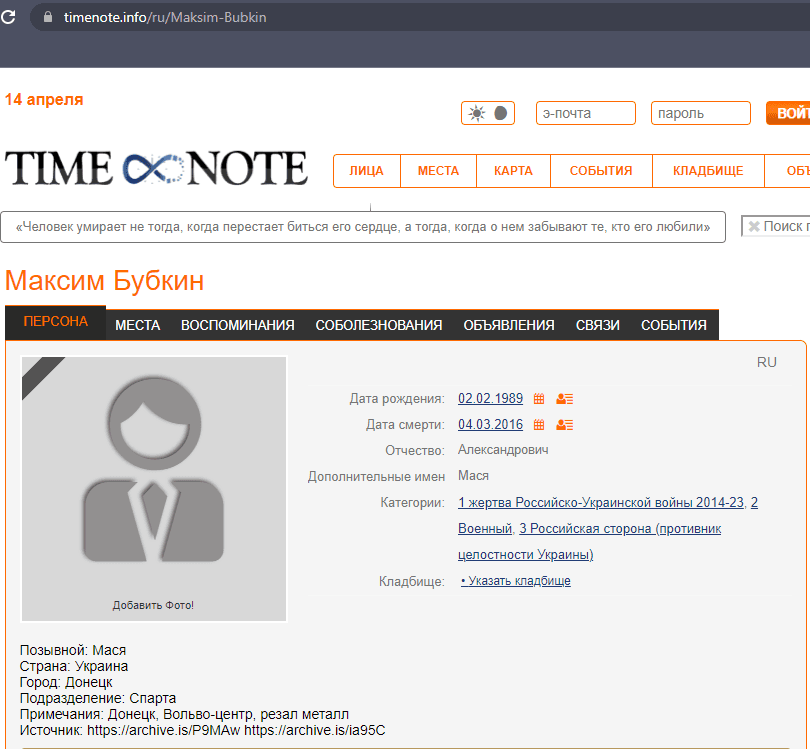Click the patronymic value Александрович
This screenshot has height=749, width=810.
tap(503, 450)
